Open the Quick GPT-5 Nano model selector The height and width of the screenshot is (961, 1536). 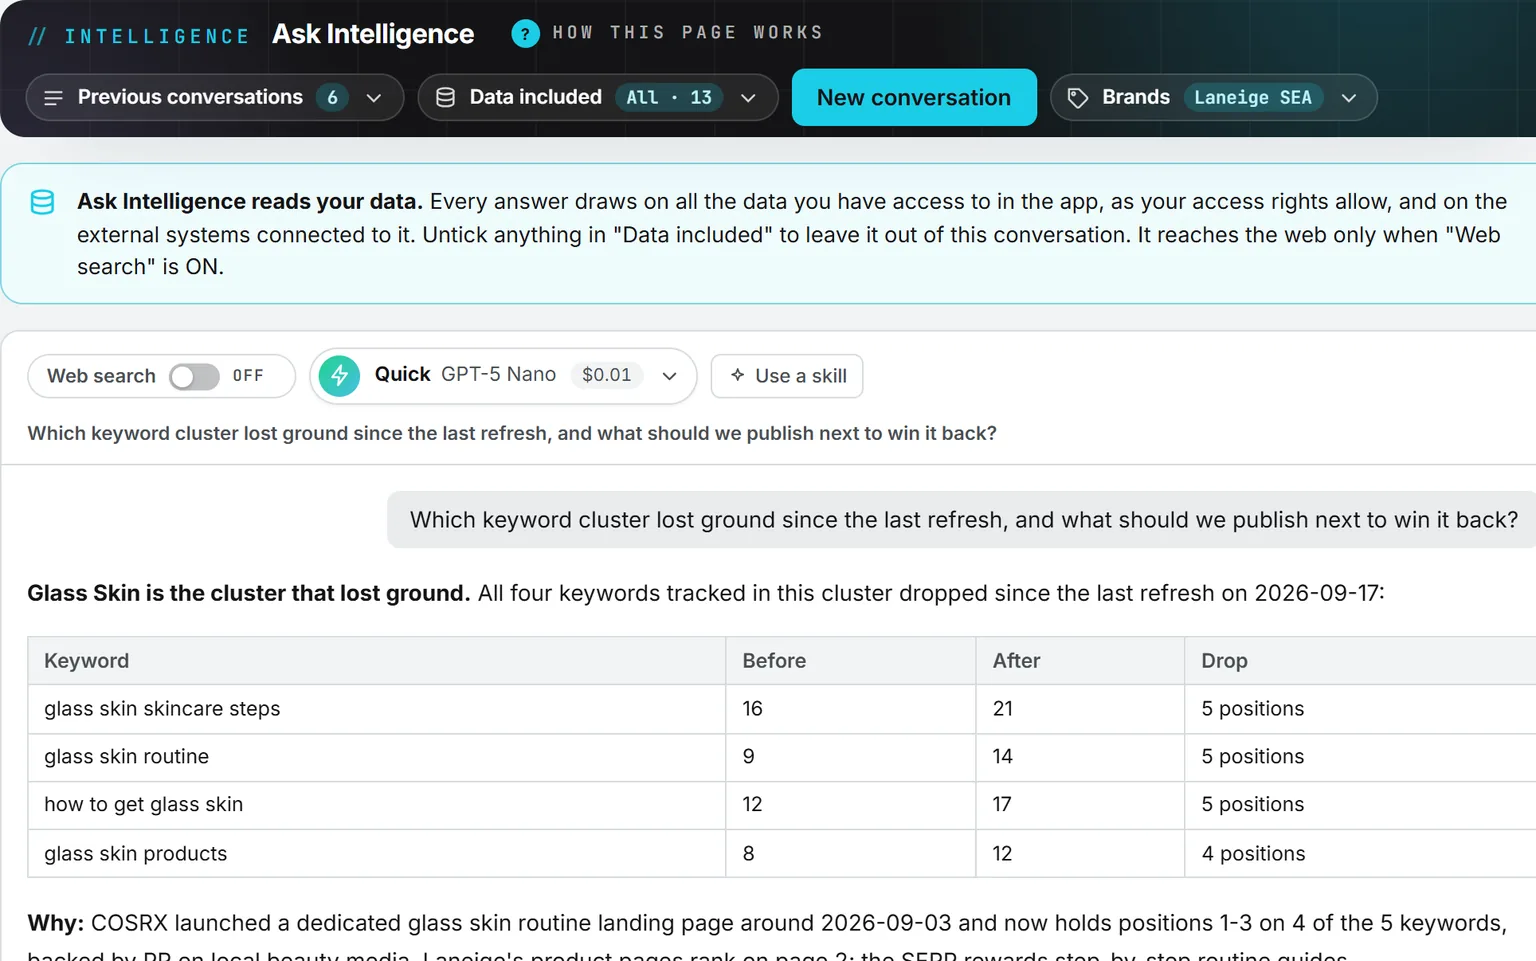502,376
